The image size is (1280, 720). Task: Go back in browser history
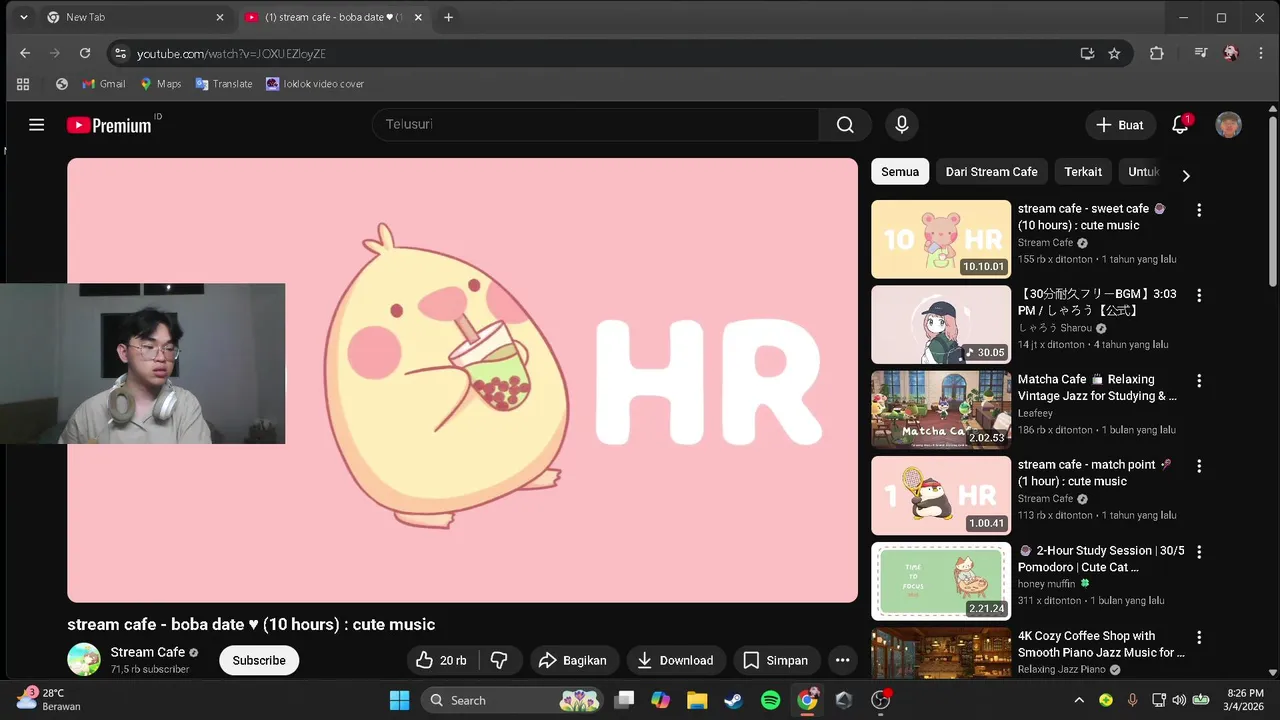pyautogui.click(x=25, y=53)
